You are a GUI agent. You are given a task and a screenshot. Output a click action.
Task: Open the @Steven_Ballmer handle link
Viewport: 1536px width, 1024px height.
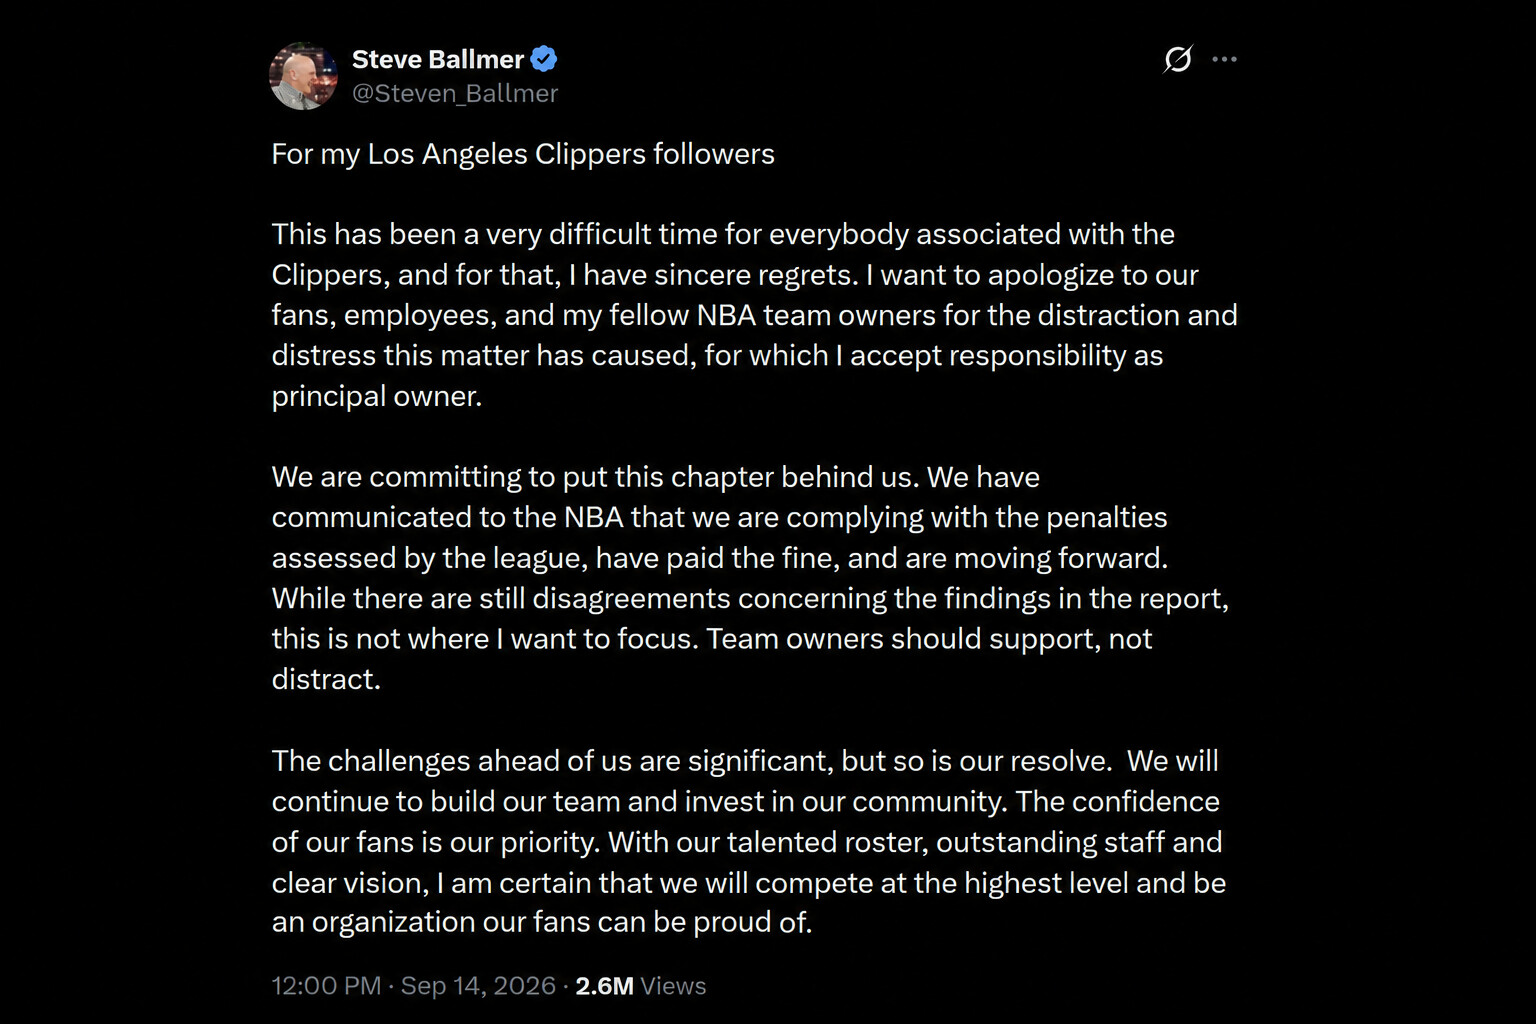455,94
